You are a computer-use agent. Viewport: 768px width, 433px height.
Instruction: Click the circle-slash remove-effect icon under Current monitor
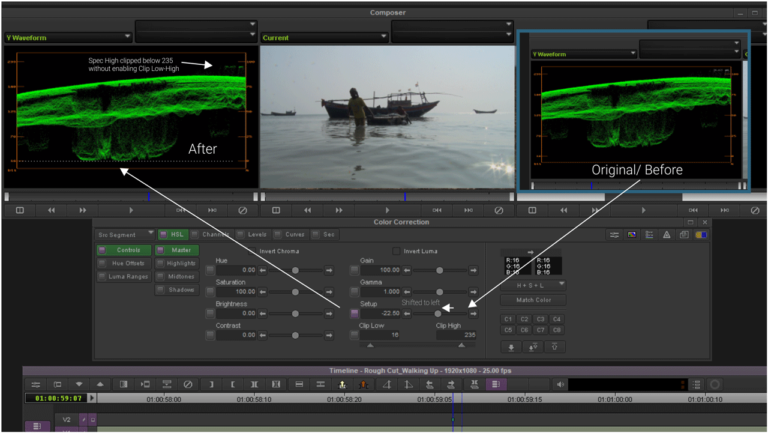coord(499,210)
